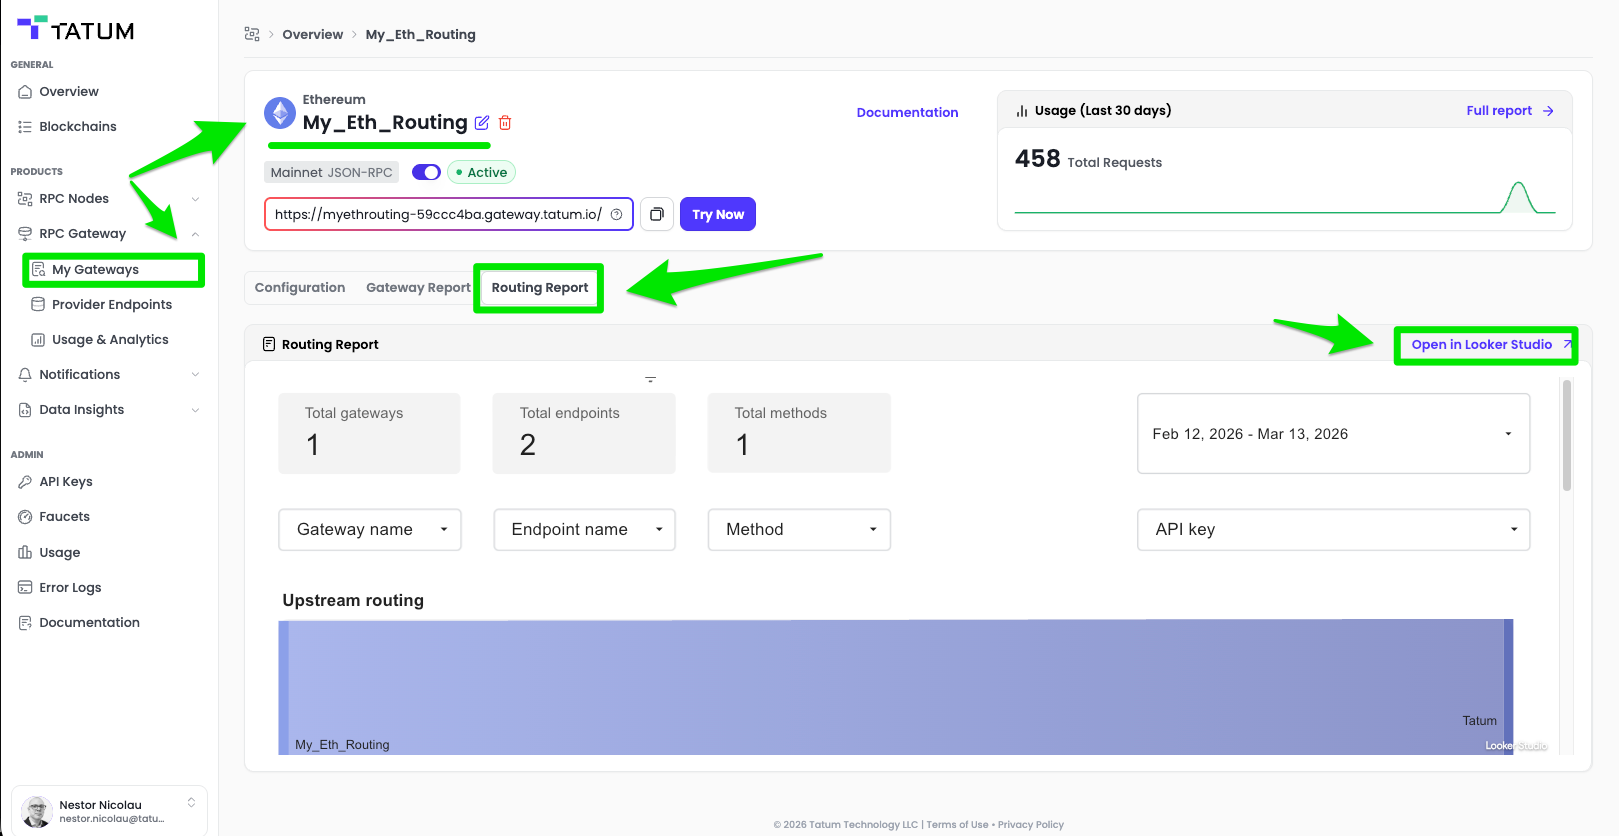Switch to the Gateway Report tab
Screen dimensions: 1619x836
[x=418, y=288]
